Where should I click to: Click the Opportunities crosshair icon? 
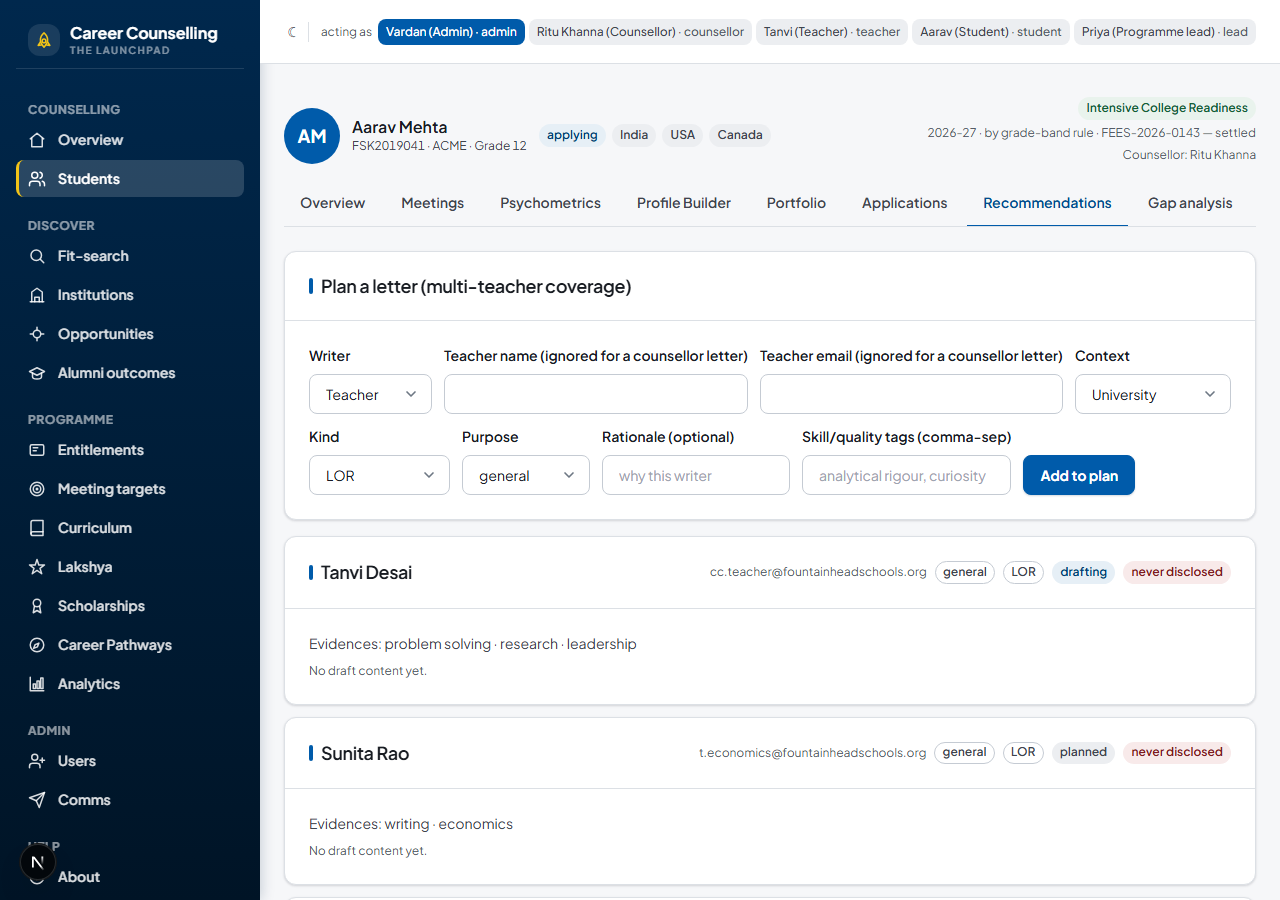click(37, 334)
